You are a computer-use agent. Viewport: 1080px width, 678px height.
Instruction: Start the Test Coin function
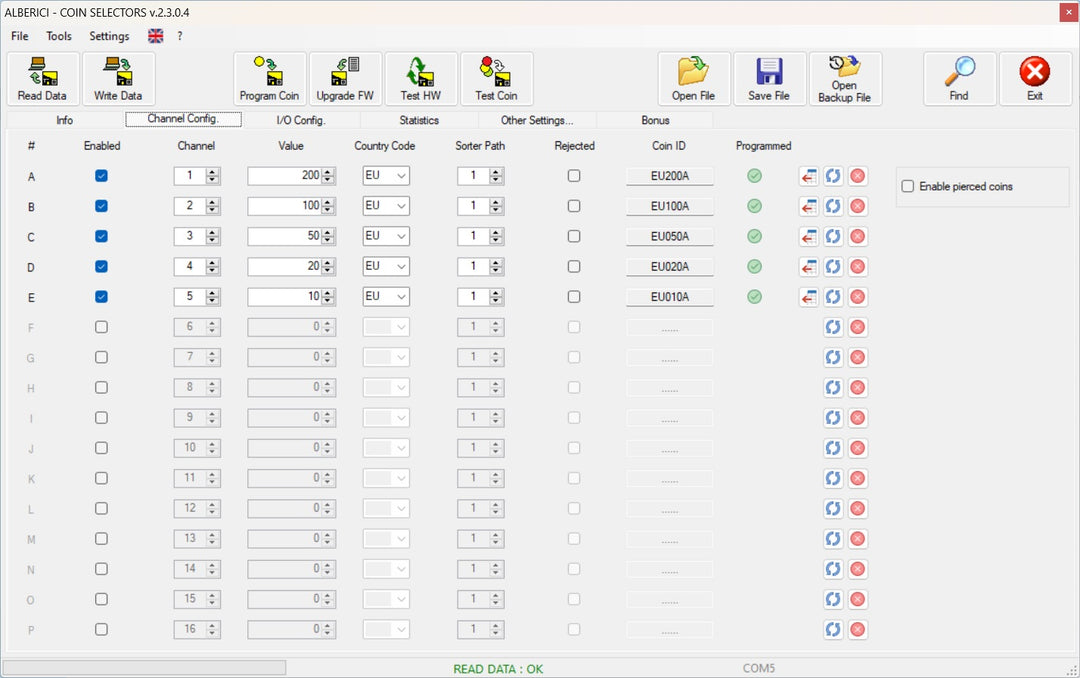coord(496,79)
